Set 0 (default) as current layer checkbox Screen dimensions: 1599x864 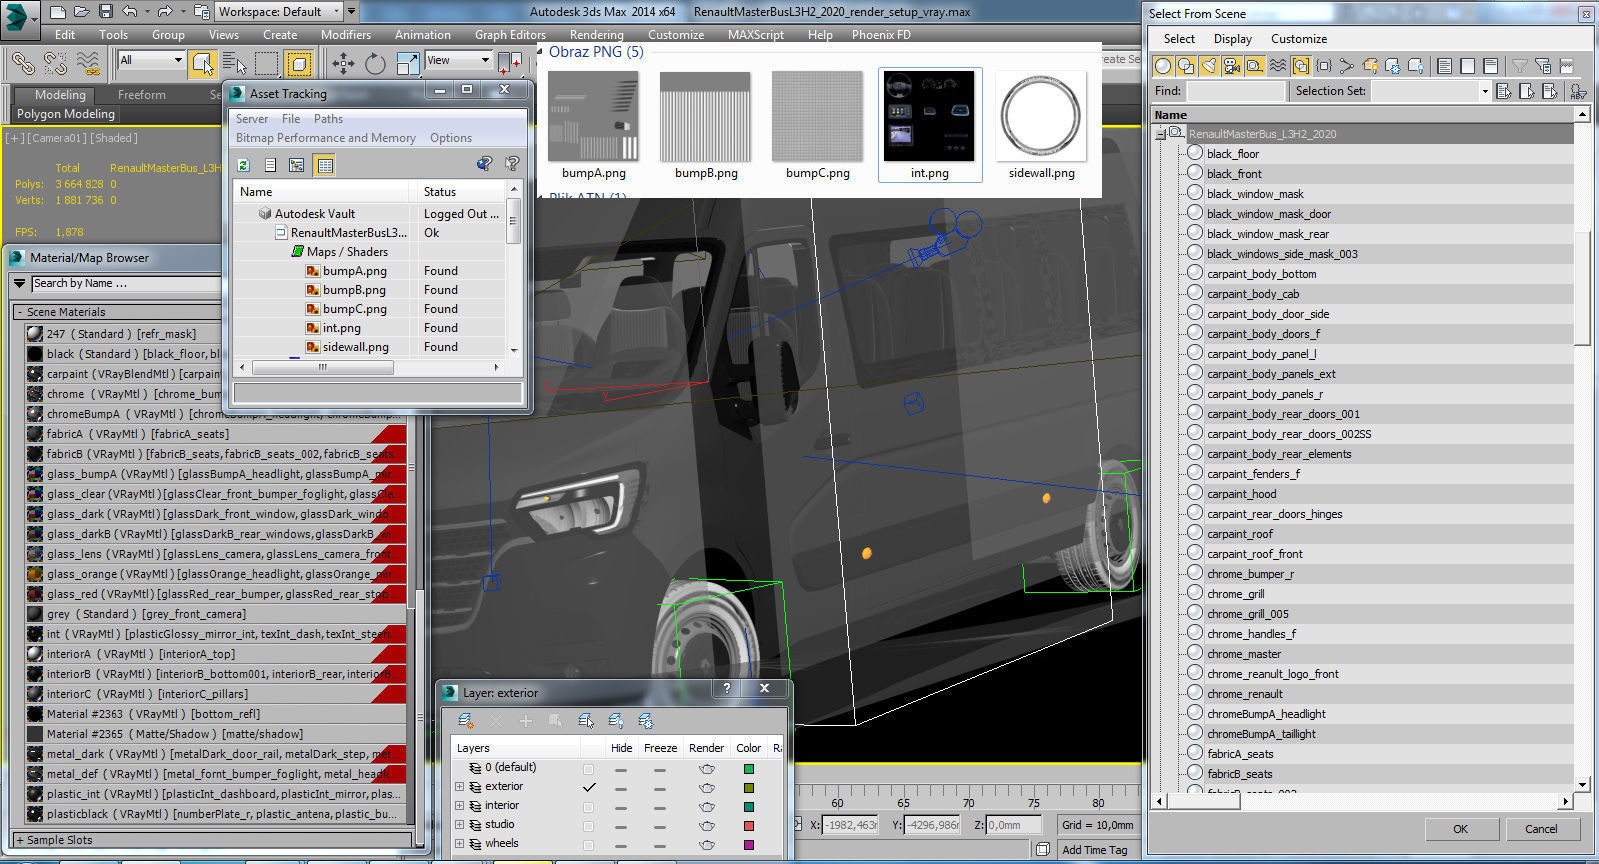click(x=588, y=769)
